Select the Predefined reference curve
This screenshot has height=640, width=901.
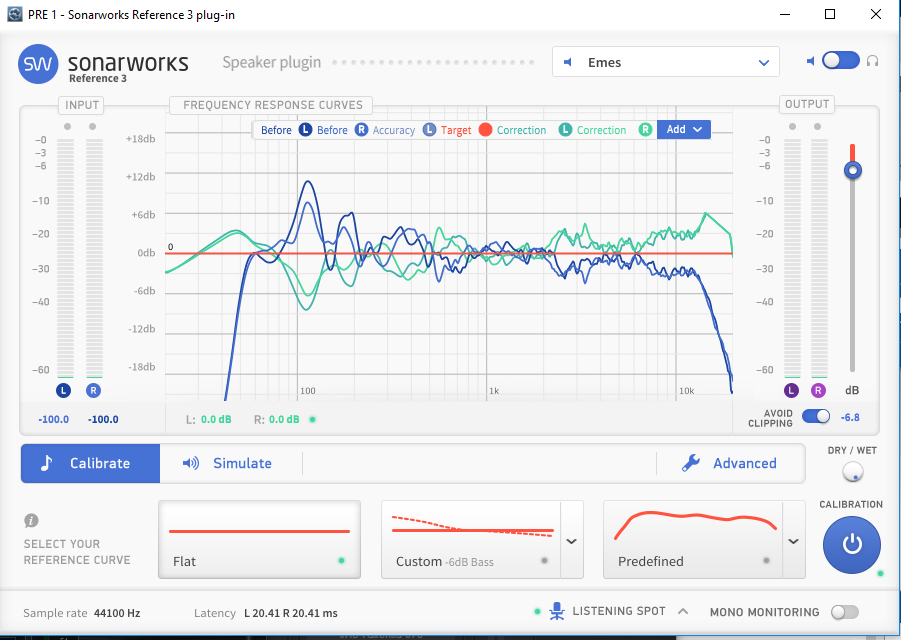point(692,539)
